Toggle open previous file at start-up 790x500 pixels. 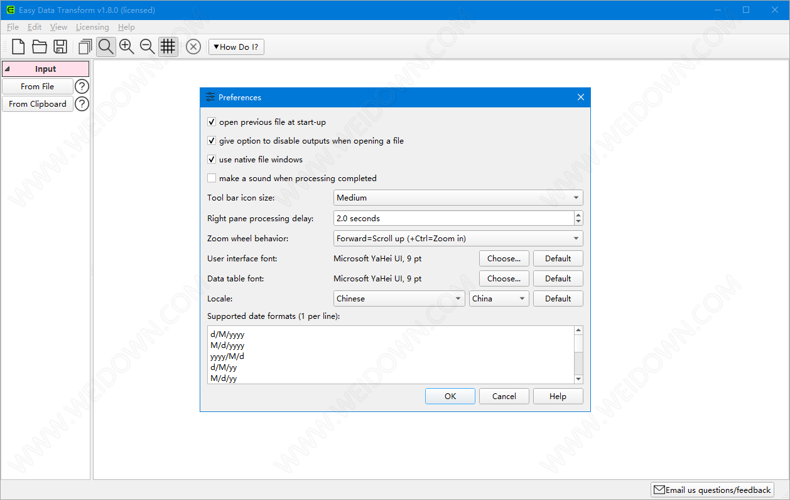point(212,122)
